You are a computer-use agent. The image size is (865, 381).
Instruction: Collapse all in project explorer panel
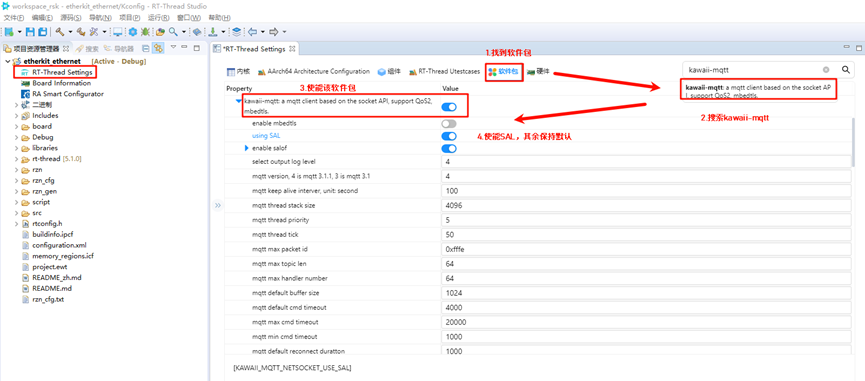click(146, 49)
